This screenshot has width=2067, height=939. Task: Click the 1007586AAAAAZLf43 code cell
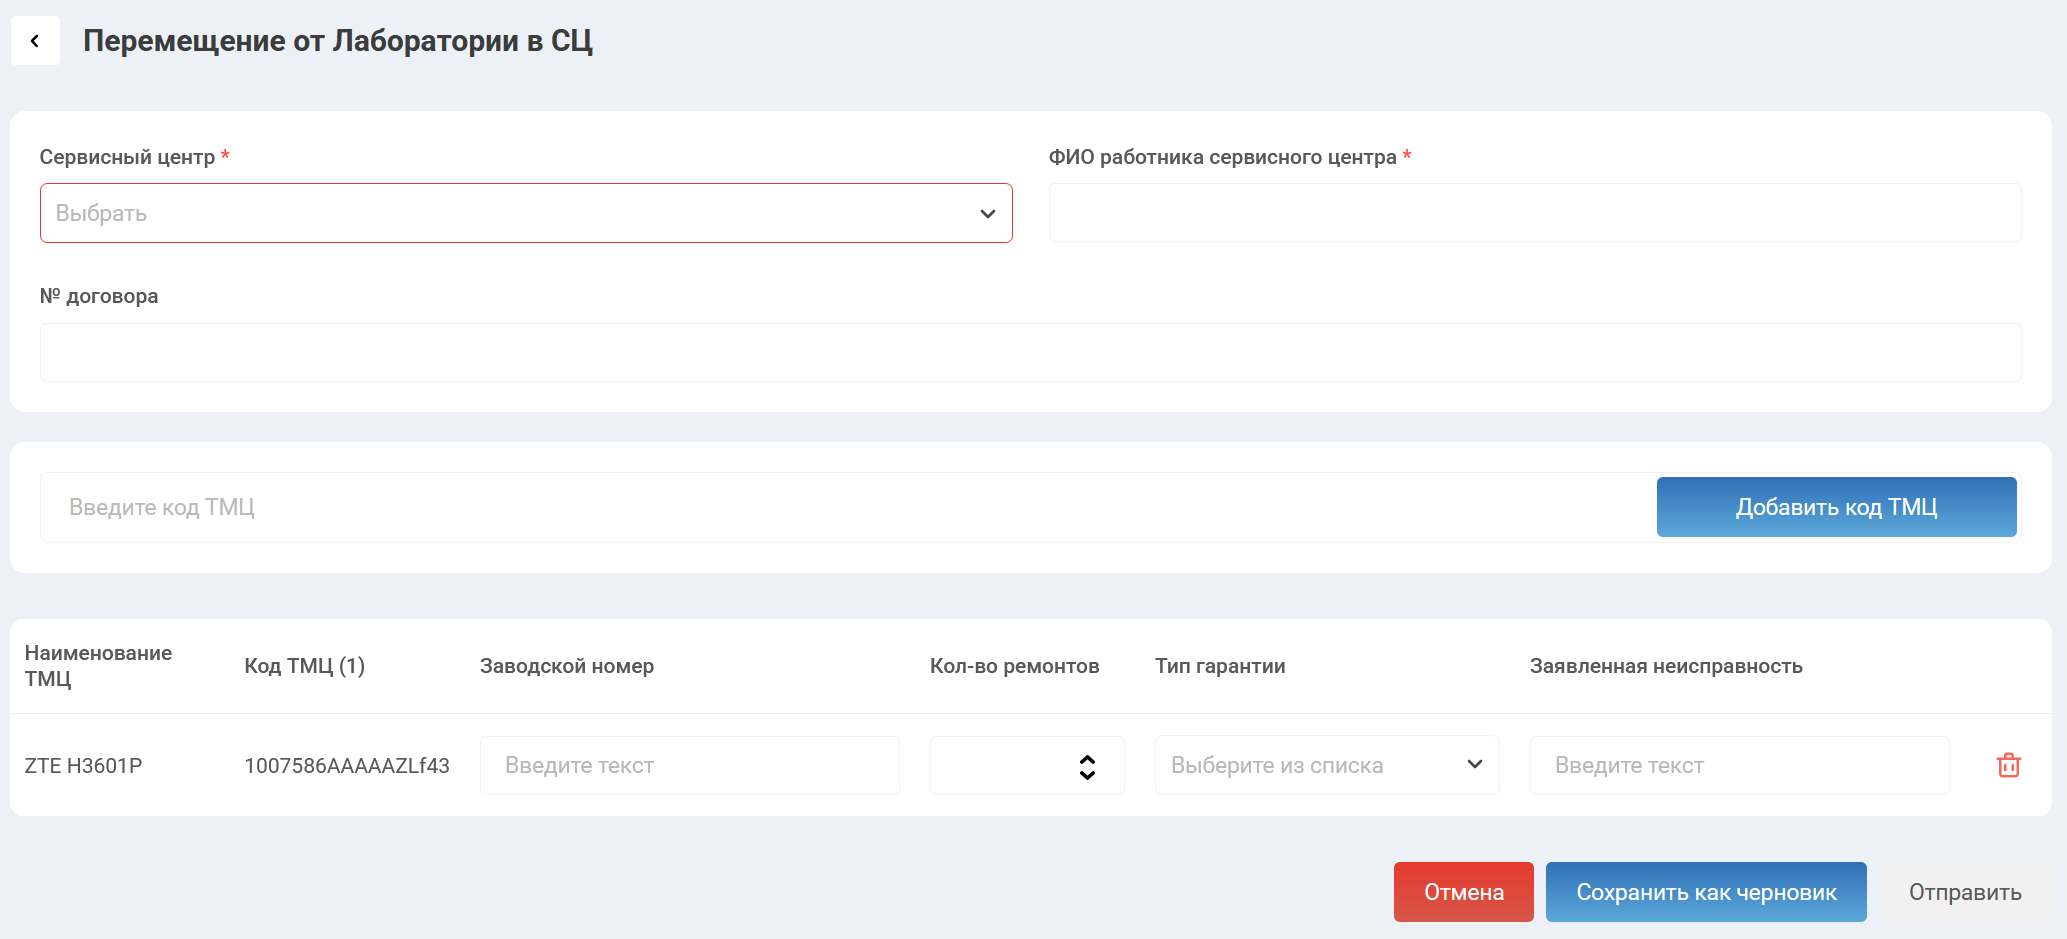pyautogui.click(x=347, y=766)
